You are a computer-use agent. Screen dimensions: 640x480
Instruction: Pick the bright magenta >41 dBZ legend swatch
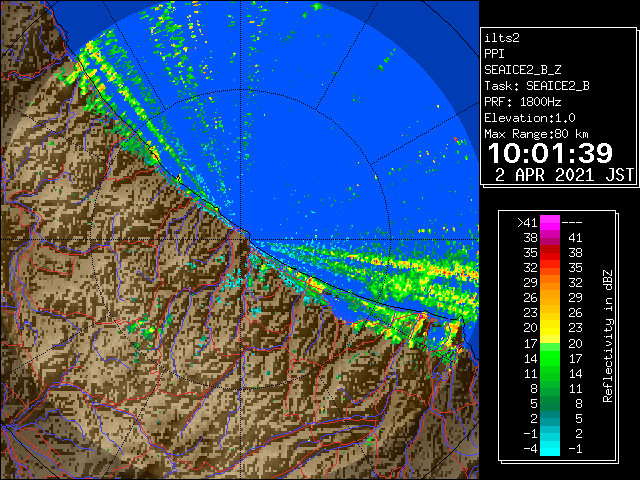[550, 223]
